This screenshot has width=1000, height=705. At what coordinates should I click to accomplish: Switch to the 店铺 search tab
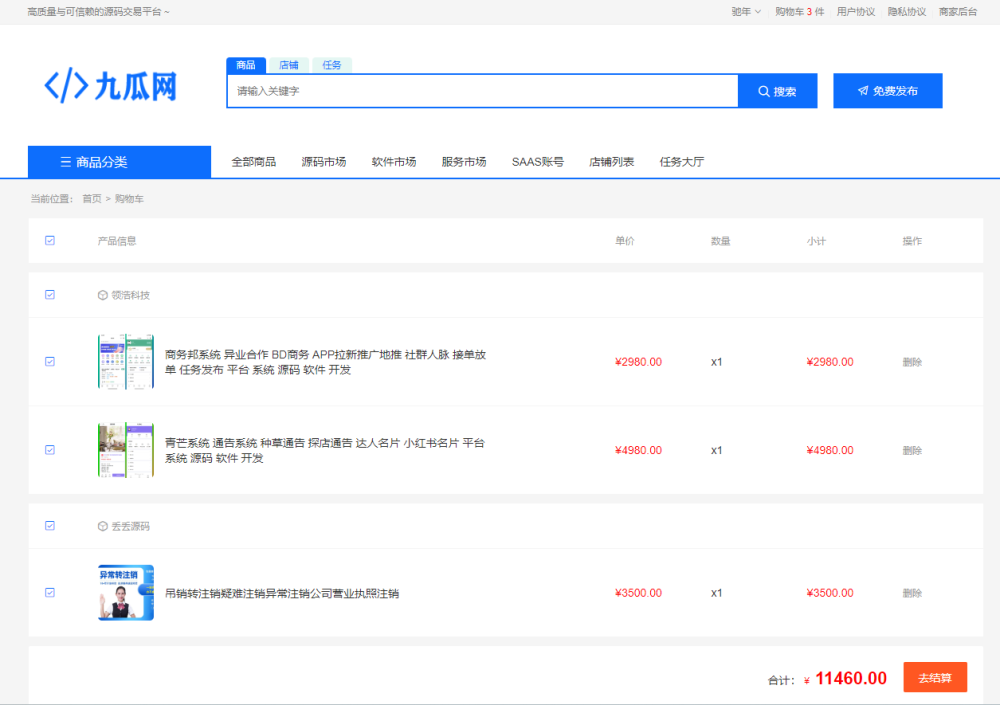pyautogui.click(x=288, y=65)
